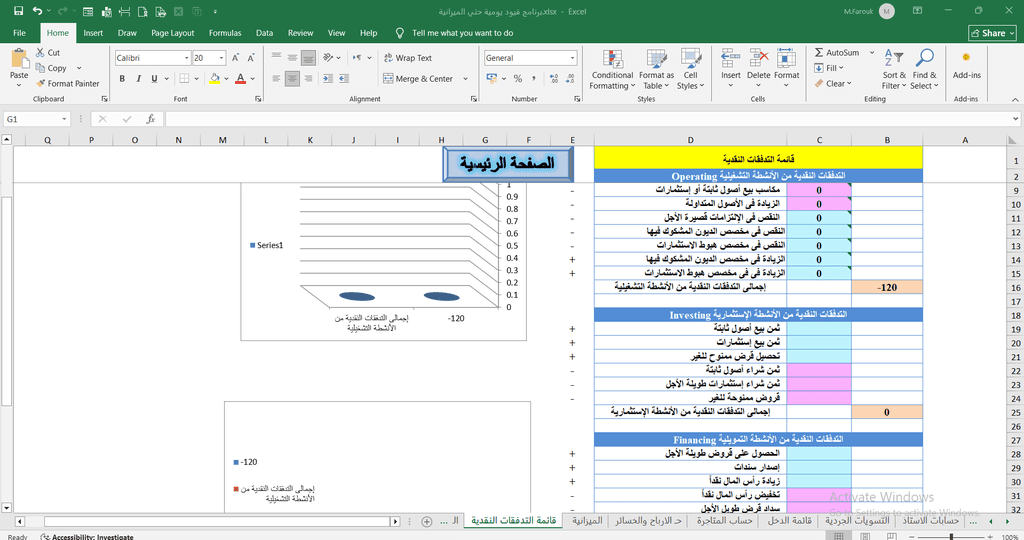The height and width of the screenshot is (540, 1024).
Task: Open Sort & Filter
Action: (894, 69)
